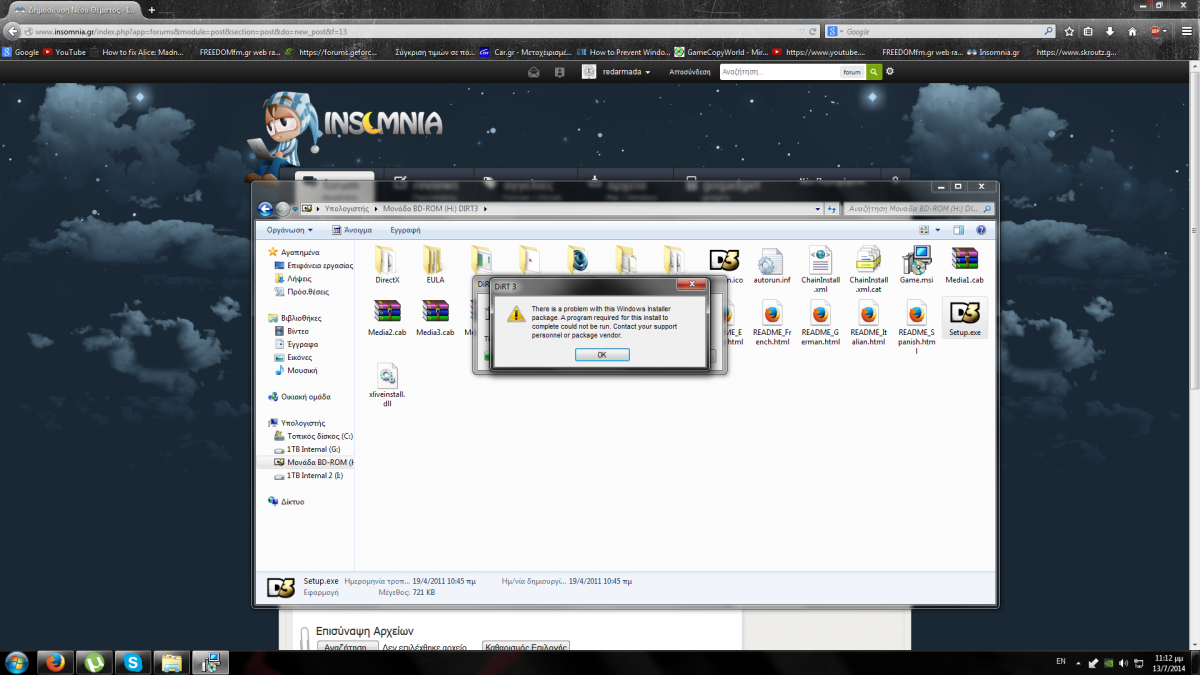Click the Explorer refresh button beside address bar
Viewport: 1200px width, 675px height.
(x=830, y=209)
